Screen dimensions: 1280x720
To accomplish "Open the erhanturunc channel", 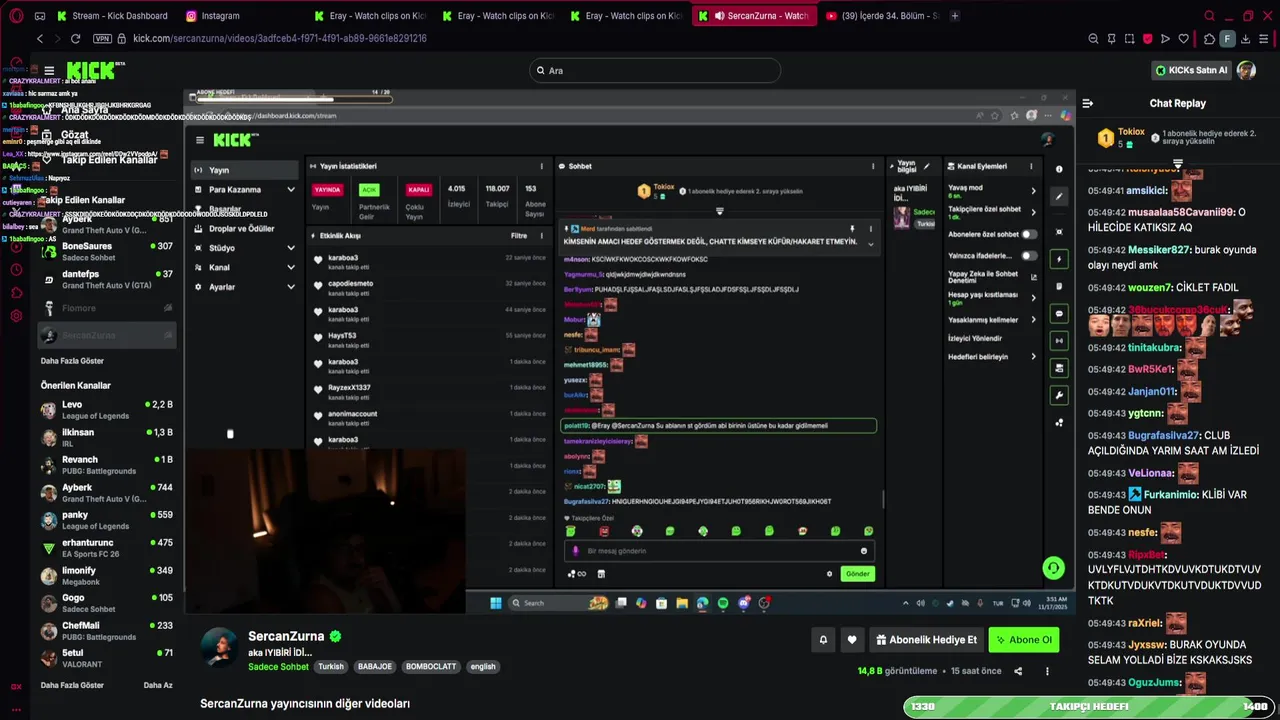I will [107, 547].
